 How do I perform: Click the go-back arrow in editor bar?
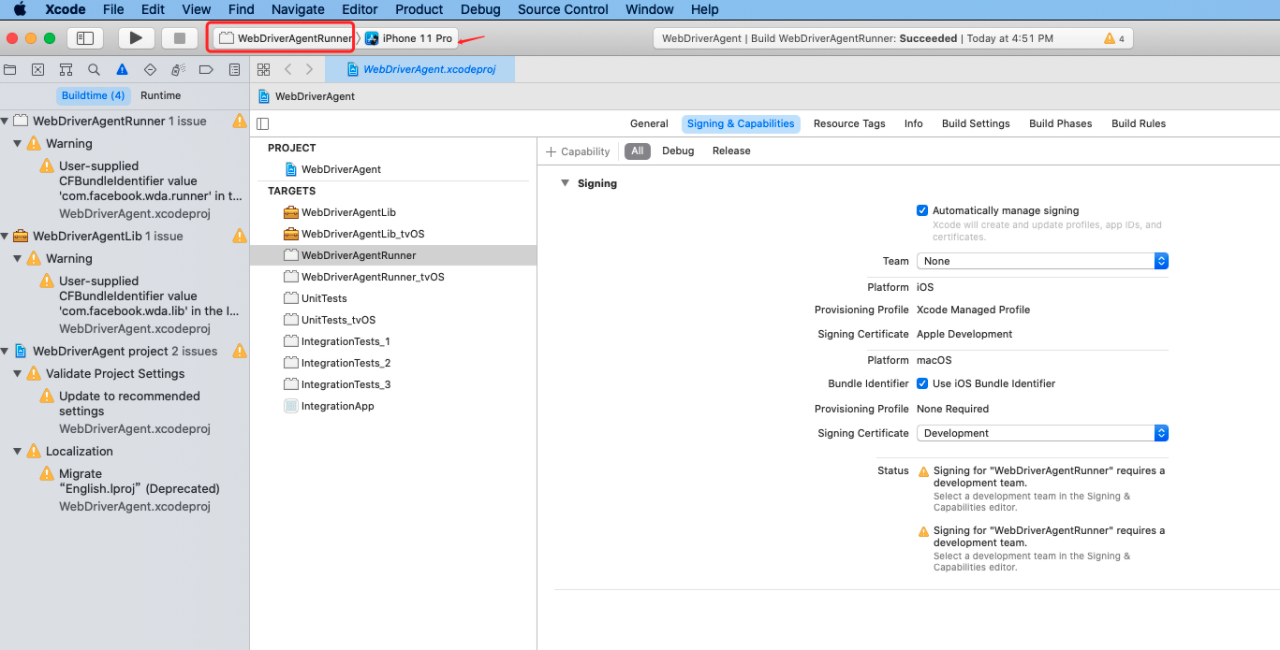point(288,70)
